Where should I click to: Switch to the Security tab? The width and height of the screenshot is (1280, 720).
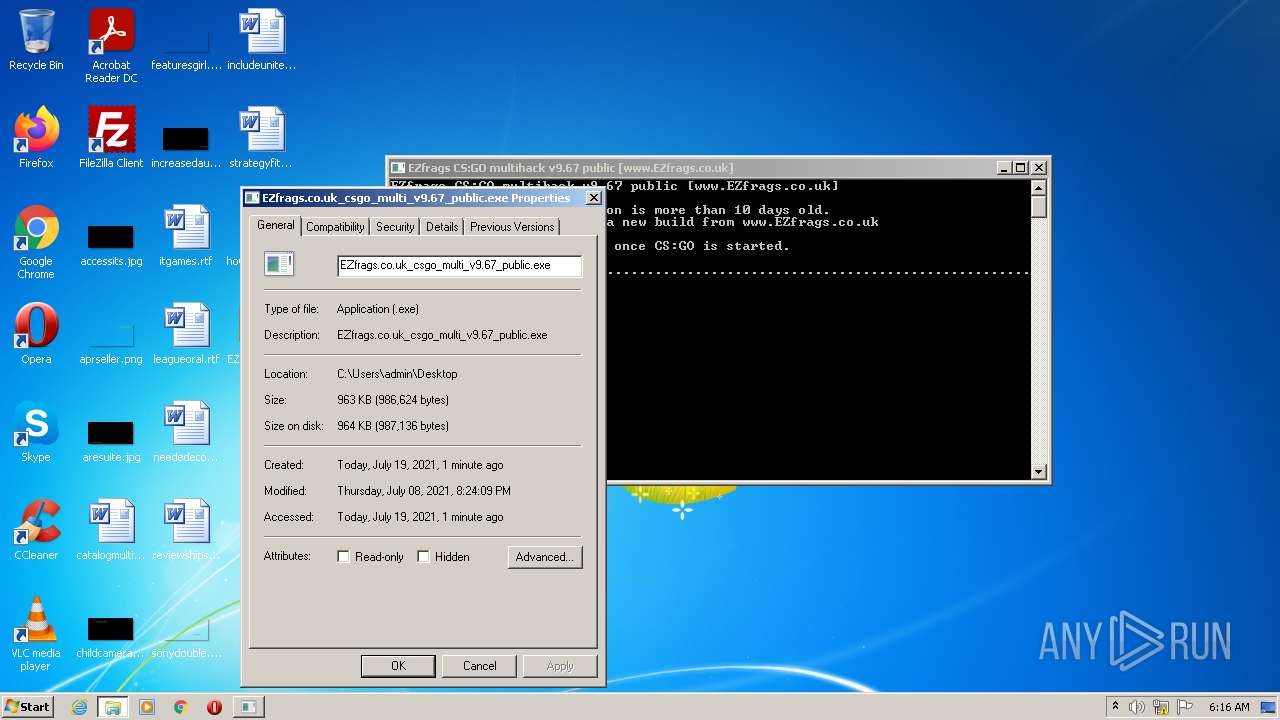pos(395,227)
